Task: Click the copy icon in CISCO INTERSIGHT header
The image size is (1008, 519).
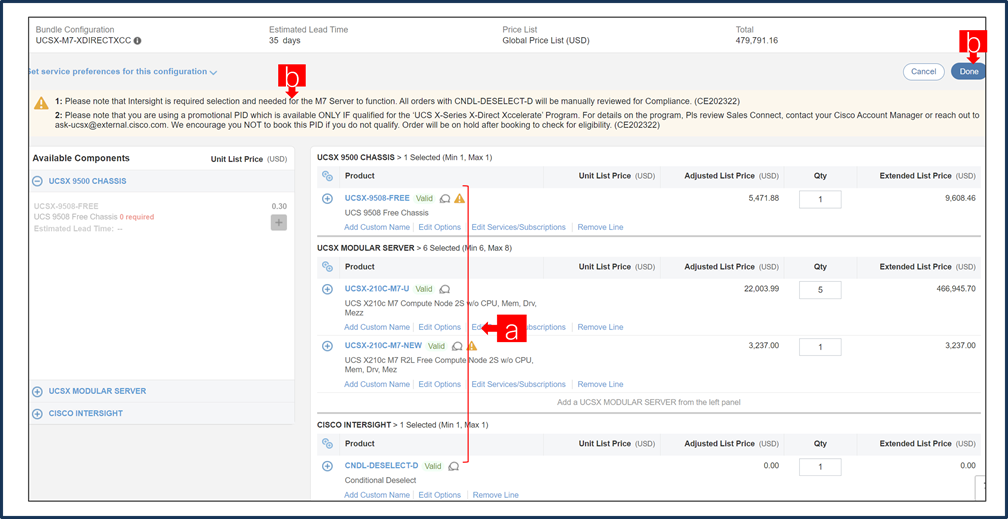Action: pyautogui.click(x=327, y=444)
